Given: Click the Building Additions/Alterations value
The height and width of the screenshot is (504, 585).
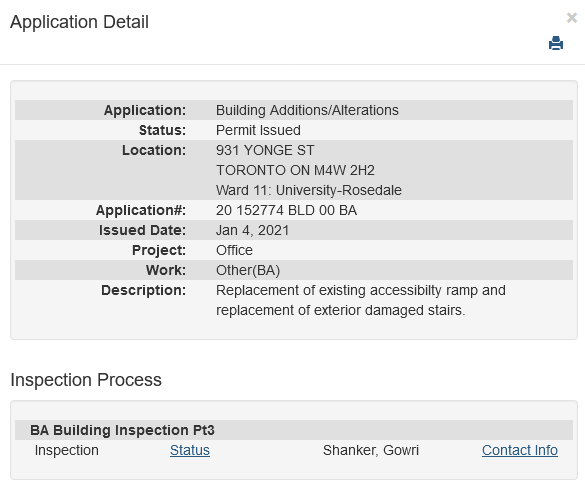Looking at the screenshot, I should click(307, 110).
